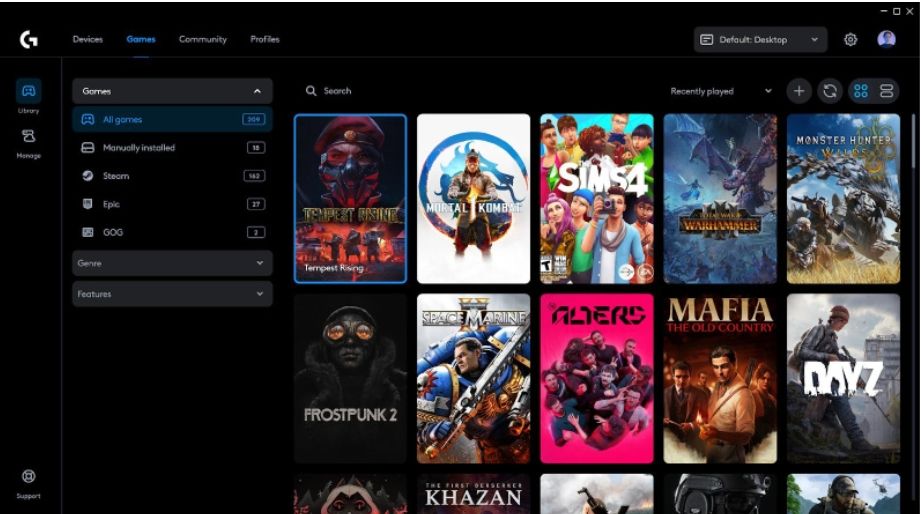Filter by GOG games

tap(172, 232)
